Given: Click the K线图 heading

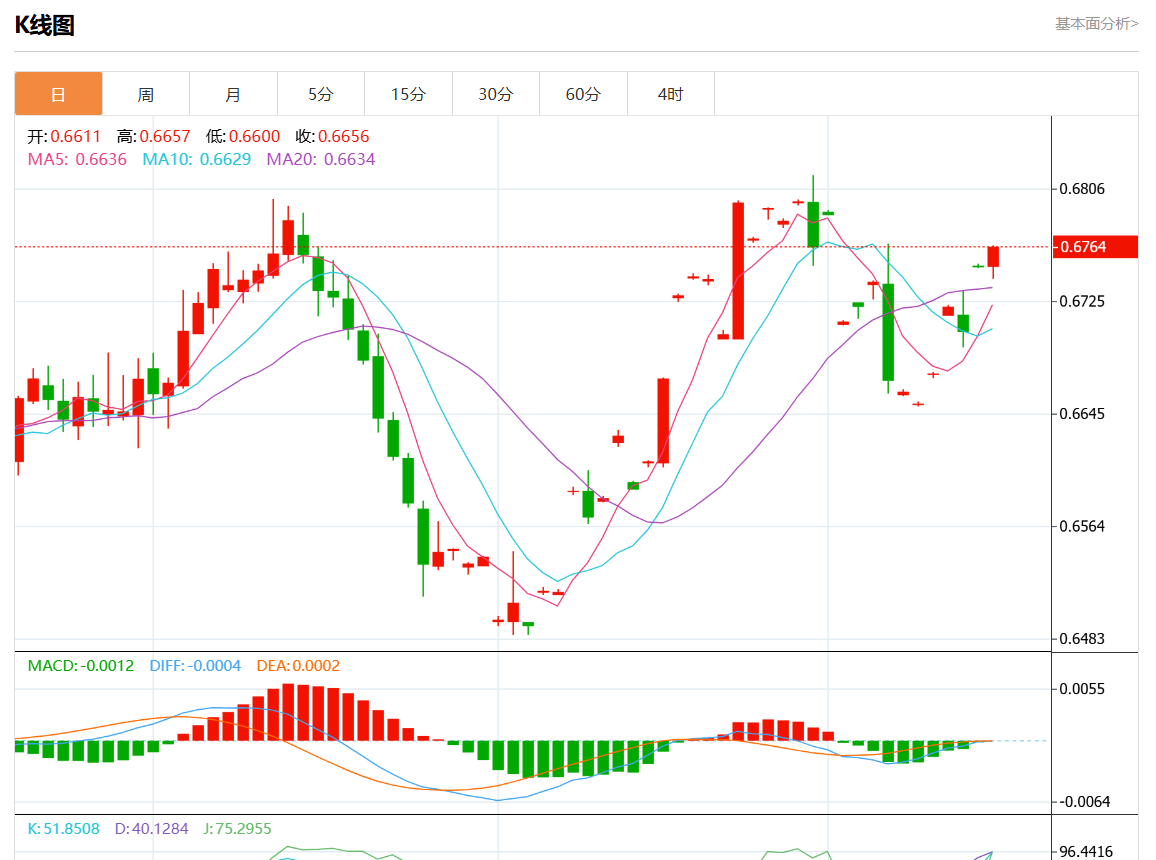Looking at the screenshot, I should click(45, 25).
